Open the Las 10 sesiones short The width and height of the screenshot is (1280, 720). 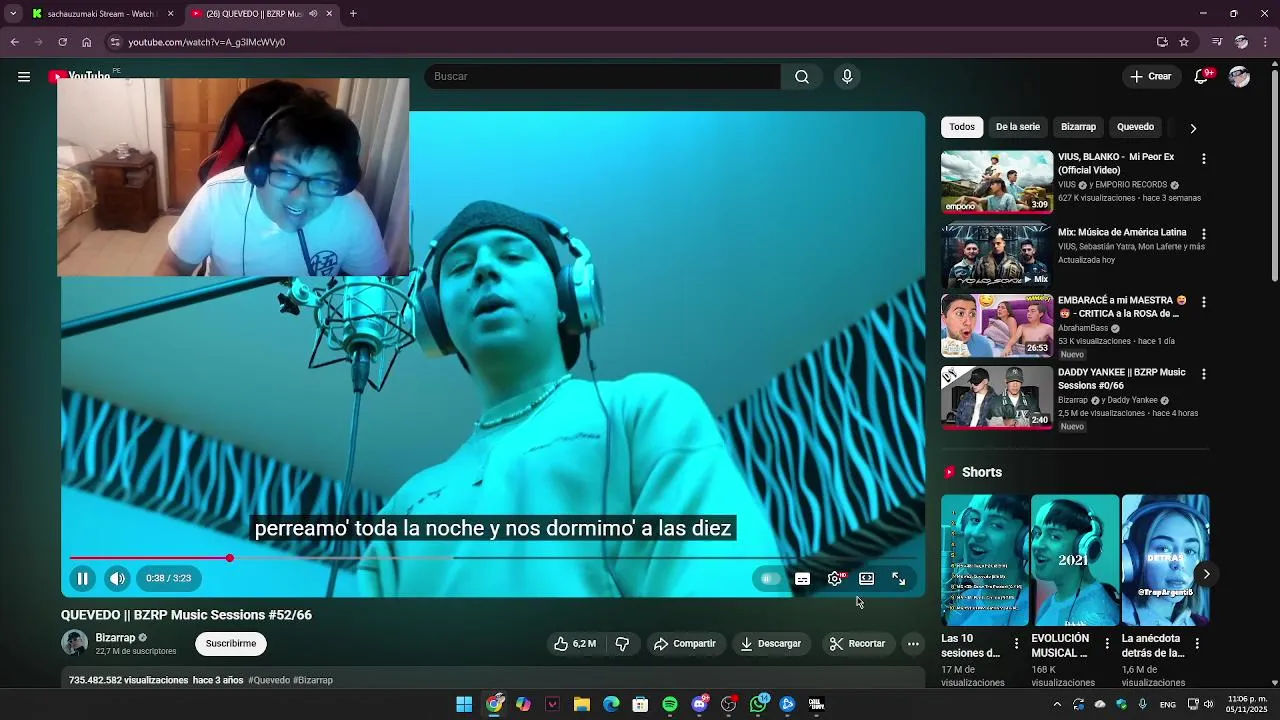(x=984, y=560)
